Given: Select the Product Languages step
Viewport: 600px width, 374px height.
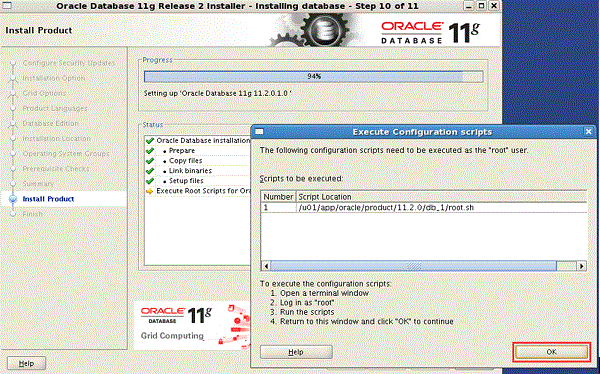Looking at the screenshot, I should (x=55, y=108).
